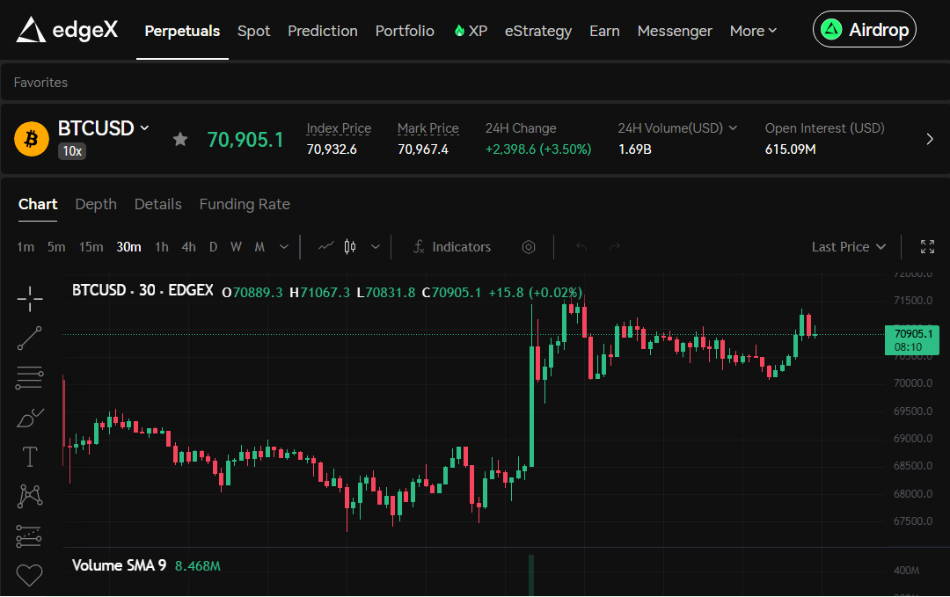Open the Portfolio page
950x597 pixels.
click(404, 31)
